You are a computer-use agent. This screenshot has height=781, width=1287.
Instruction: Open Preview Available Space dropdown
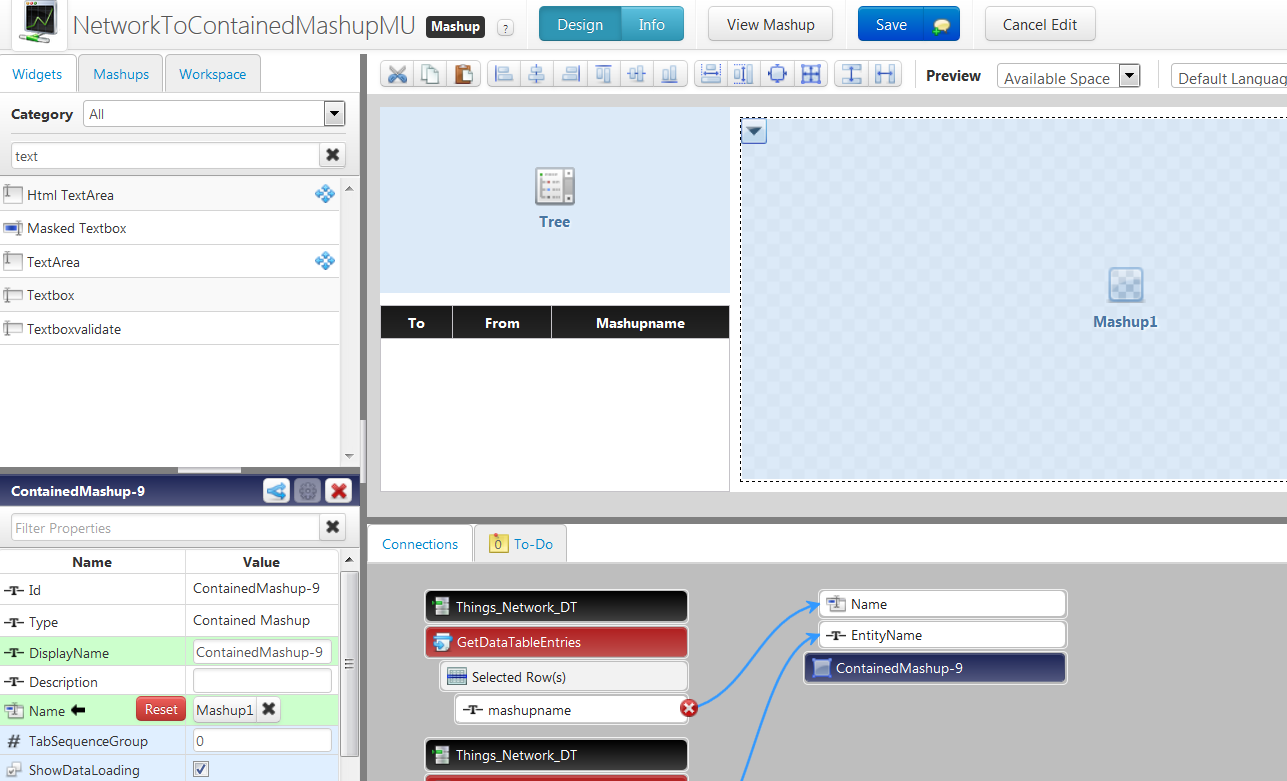1129,76
